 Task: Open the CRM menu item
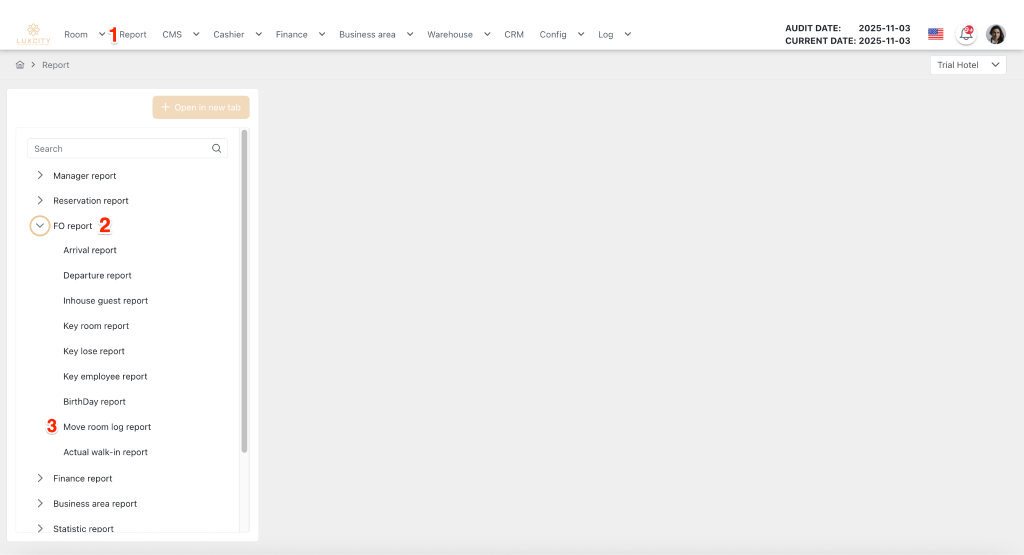[513, 34]
